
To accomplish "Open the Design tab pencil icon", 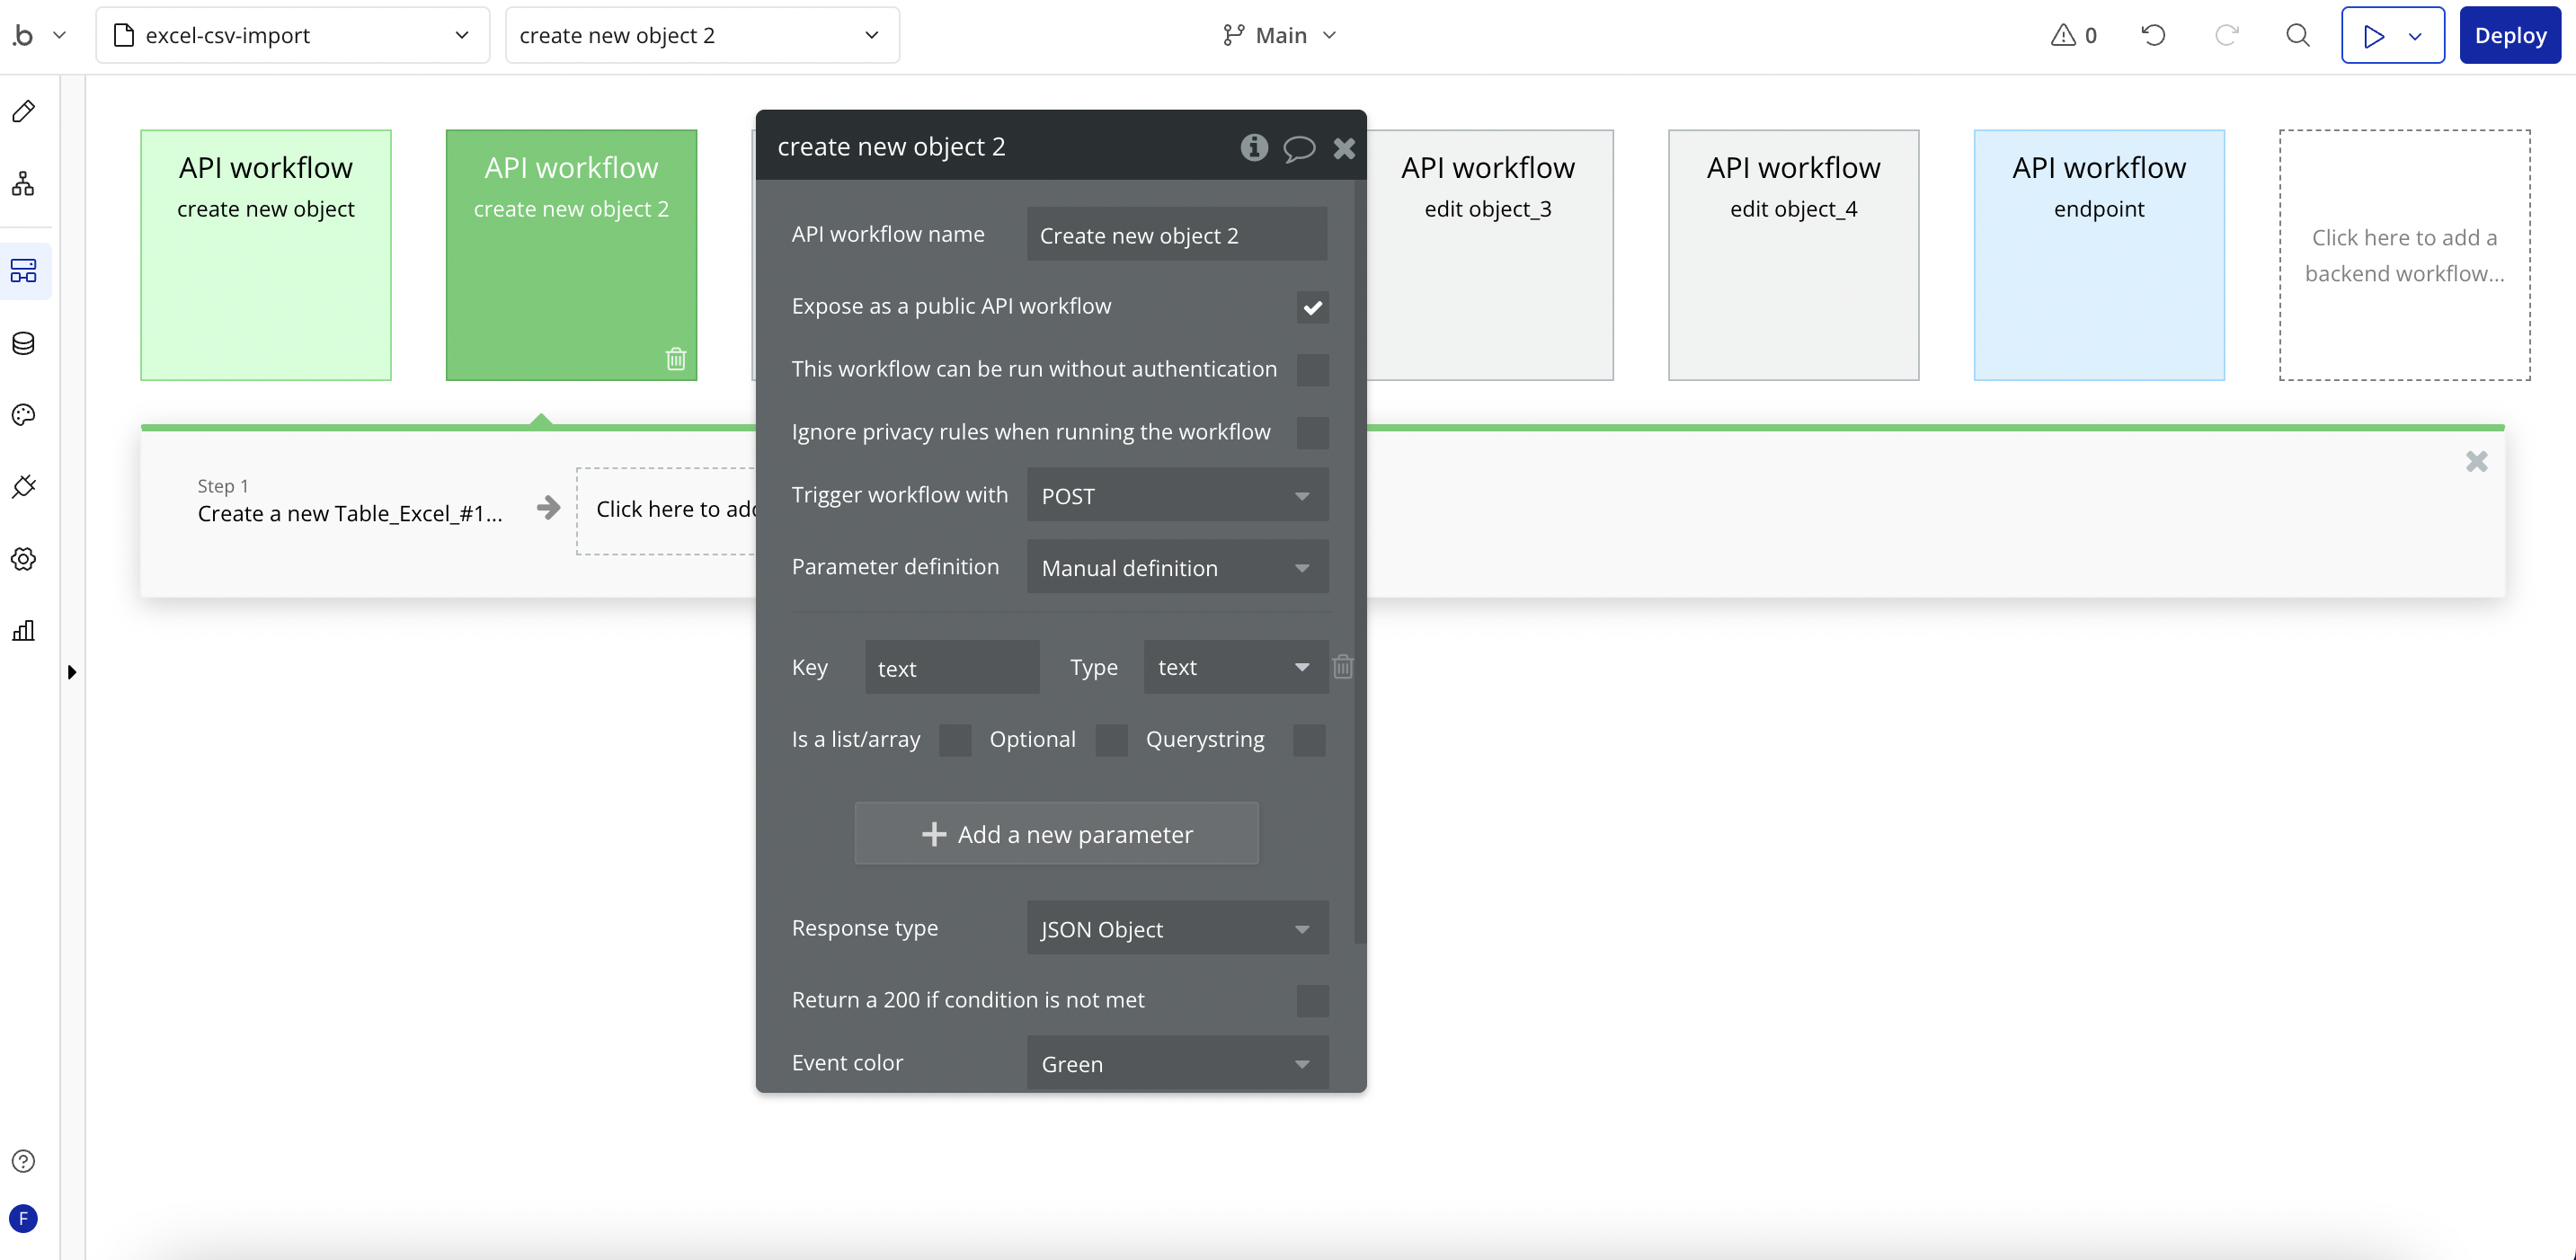I will (24, 111).
